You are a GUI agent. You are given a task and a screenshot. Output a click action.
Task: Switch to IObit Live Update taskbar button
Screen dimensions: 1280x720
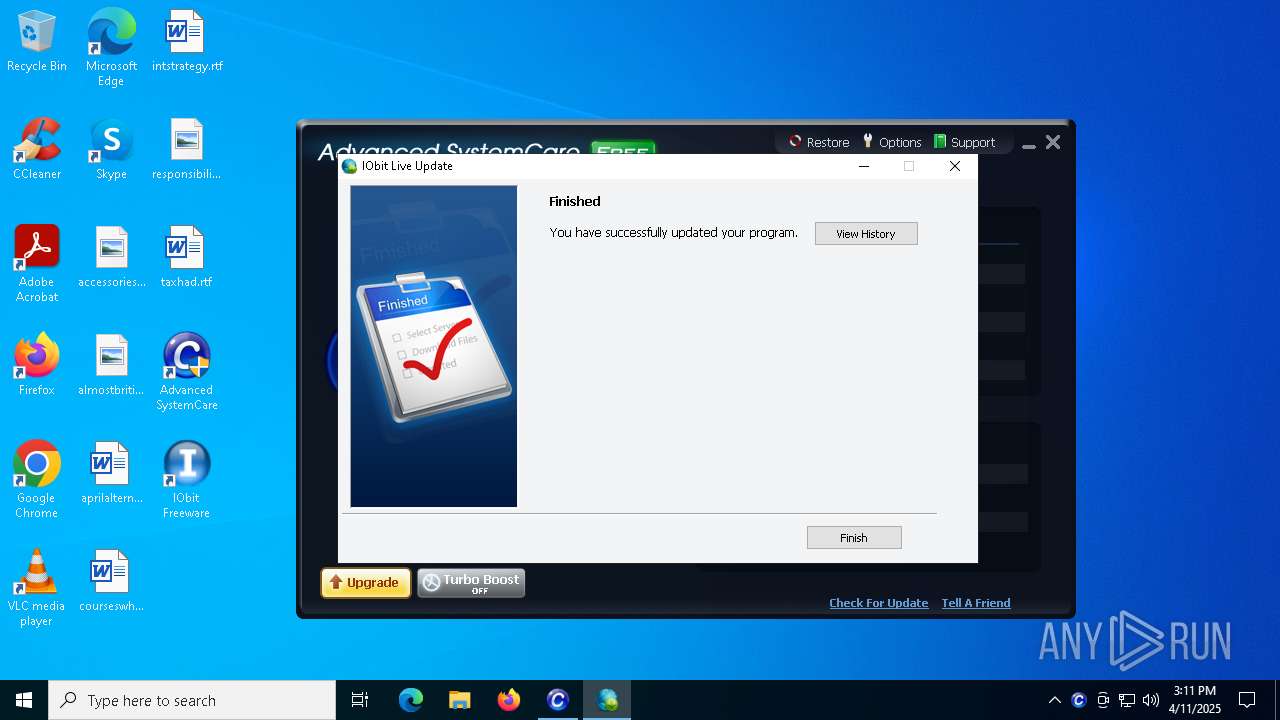(607, 700)
